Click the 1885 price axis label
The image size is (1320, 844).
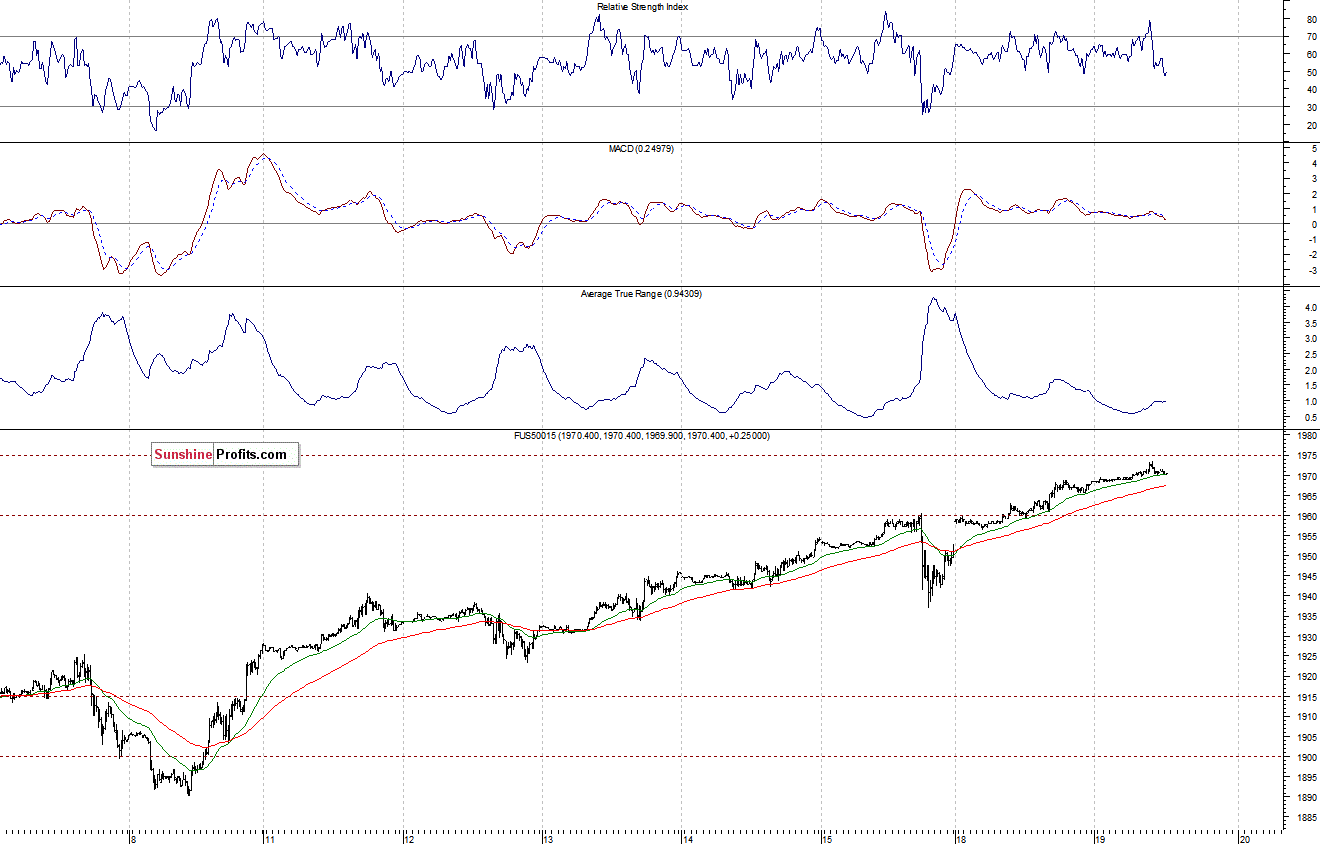[x=1306, y=817]
